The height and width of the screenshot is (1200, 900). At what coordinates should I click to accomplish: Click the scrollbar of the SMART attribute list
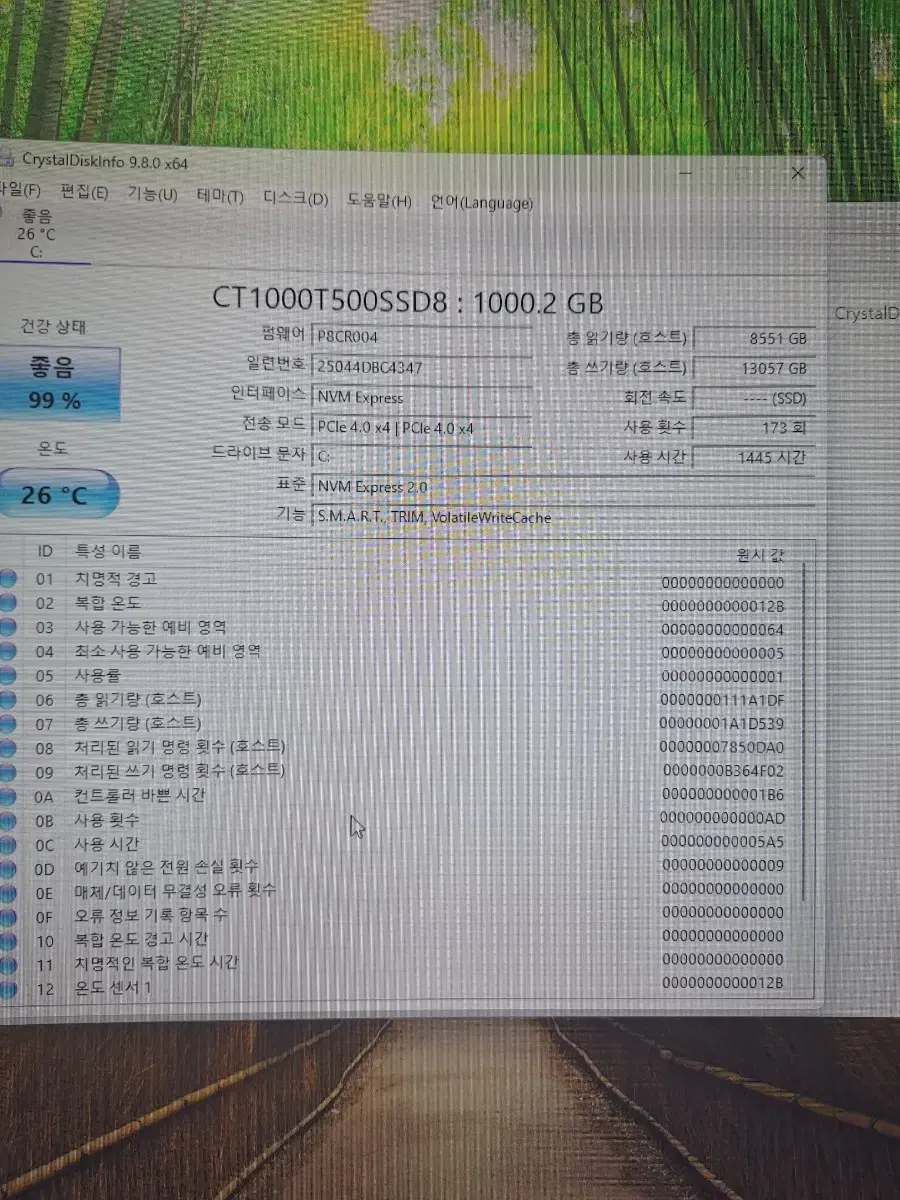(803, 730)
